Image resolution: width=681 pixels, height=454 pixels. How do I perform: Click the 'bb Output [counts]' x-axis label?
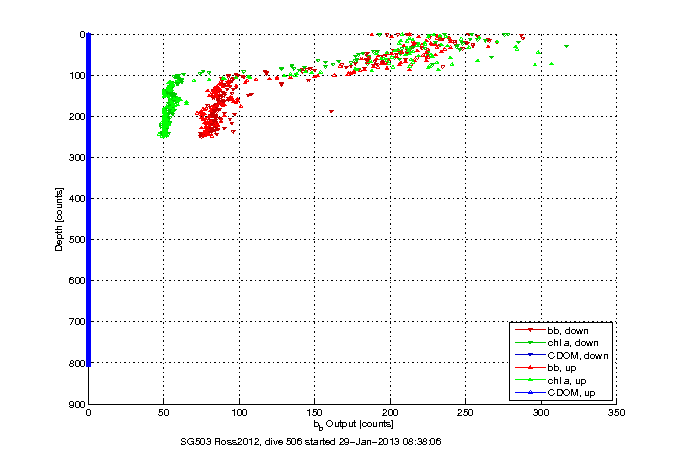pos(354,424)
